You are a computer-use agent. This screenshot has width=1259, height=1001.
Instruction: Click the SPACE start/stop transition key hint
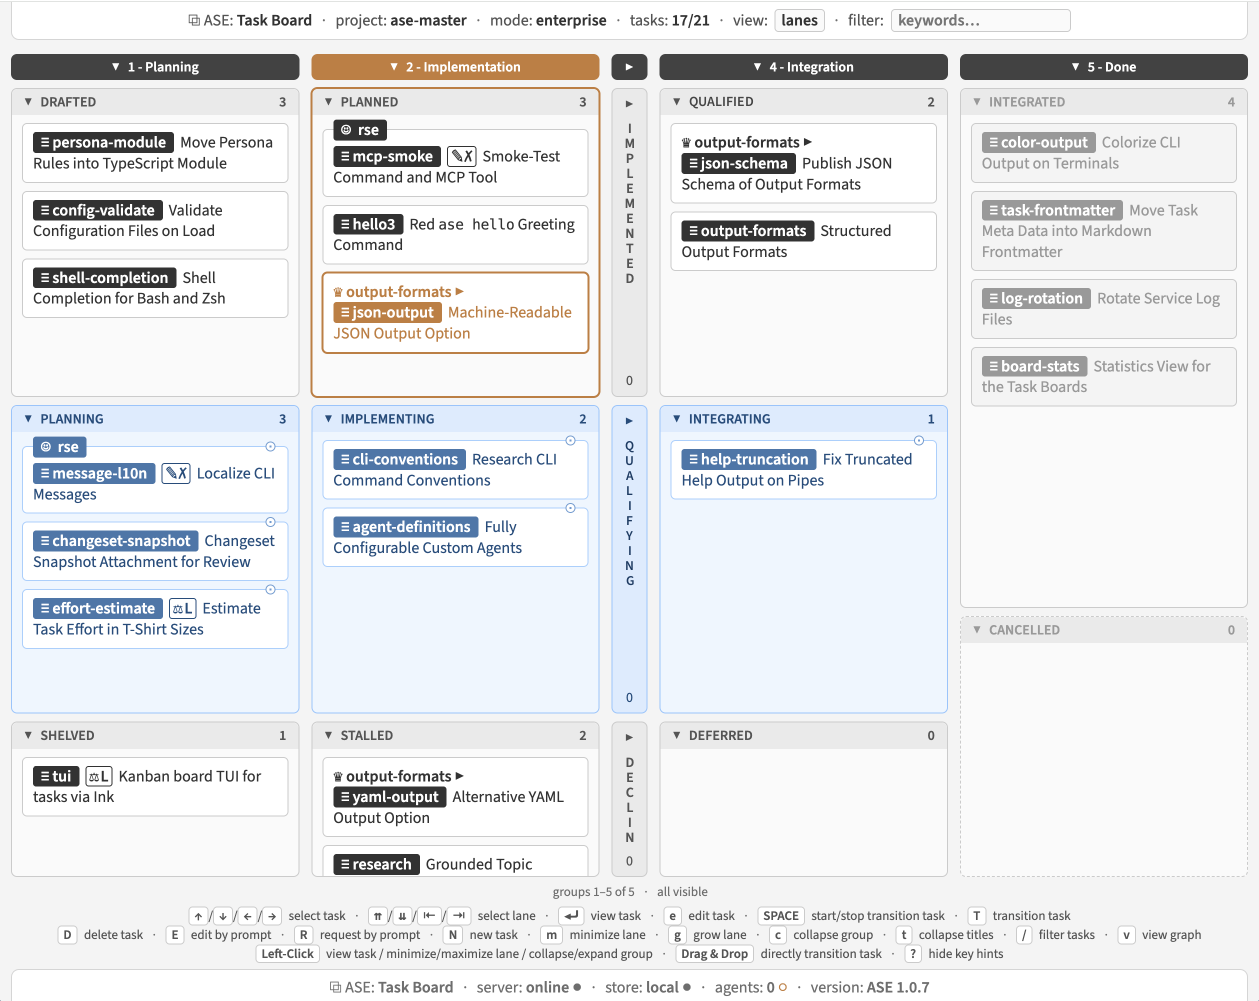click(781, 916)
